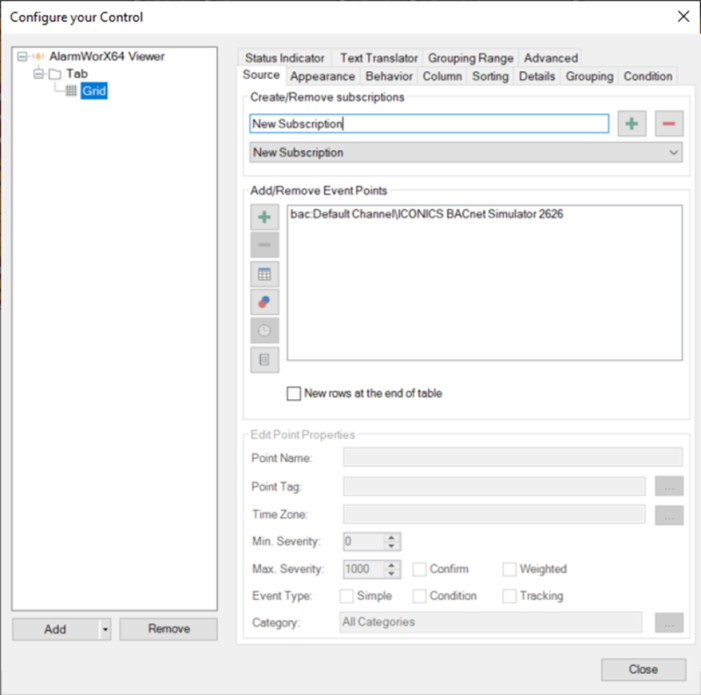The height and width of the screenshot is (695, 701).
Task: Select the BACnet Simulator 2626 event point
Action: 426,214
